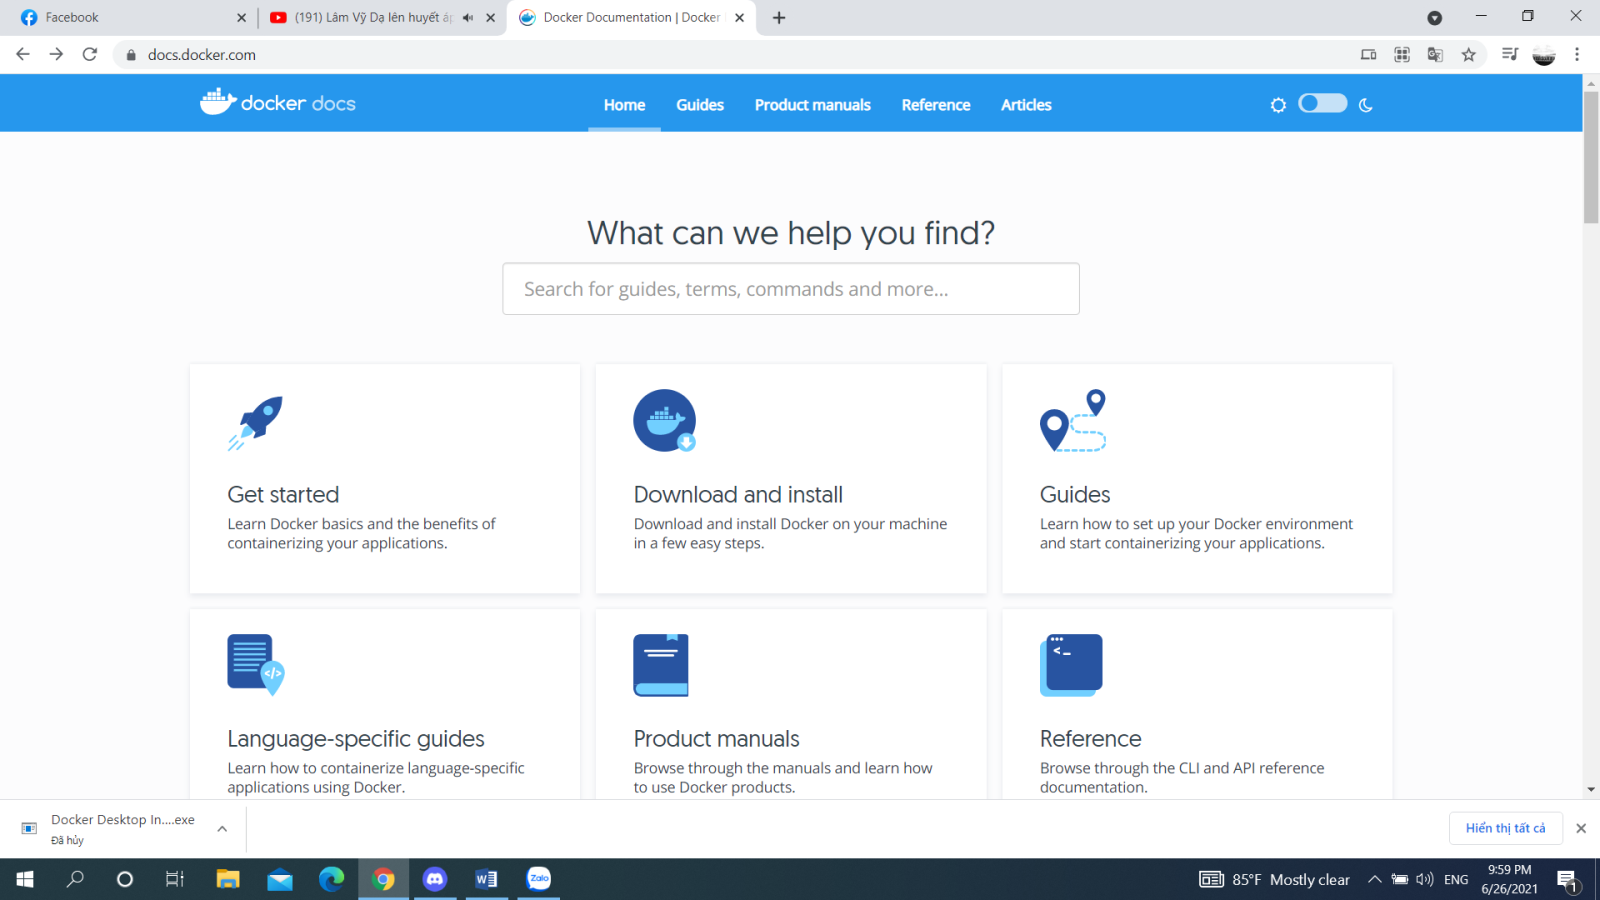This screenshot has height=900, width=1600.
Task: Open Microsoft Word from taskbar
Action: pos(486,879)
